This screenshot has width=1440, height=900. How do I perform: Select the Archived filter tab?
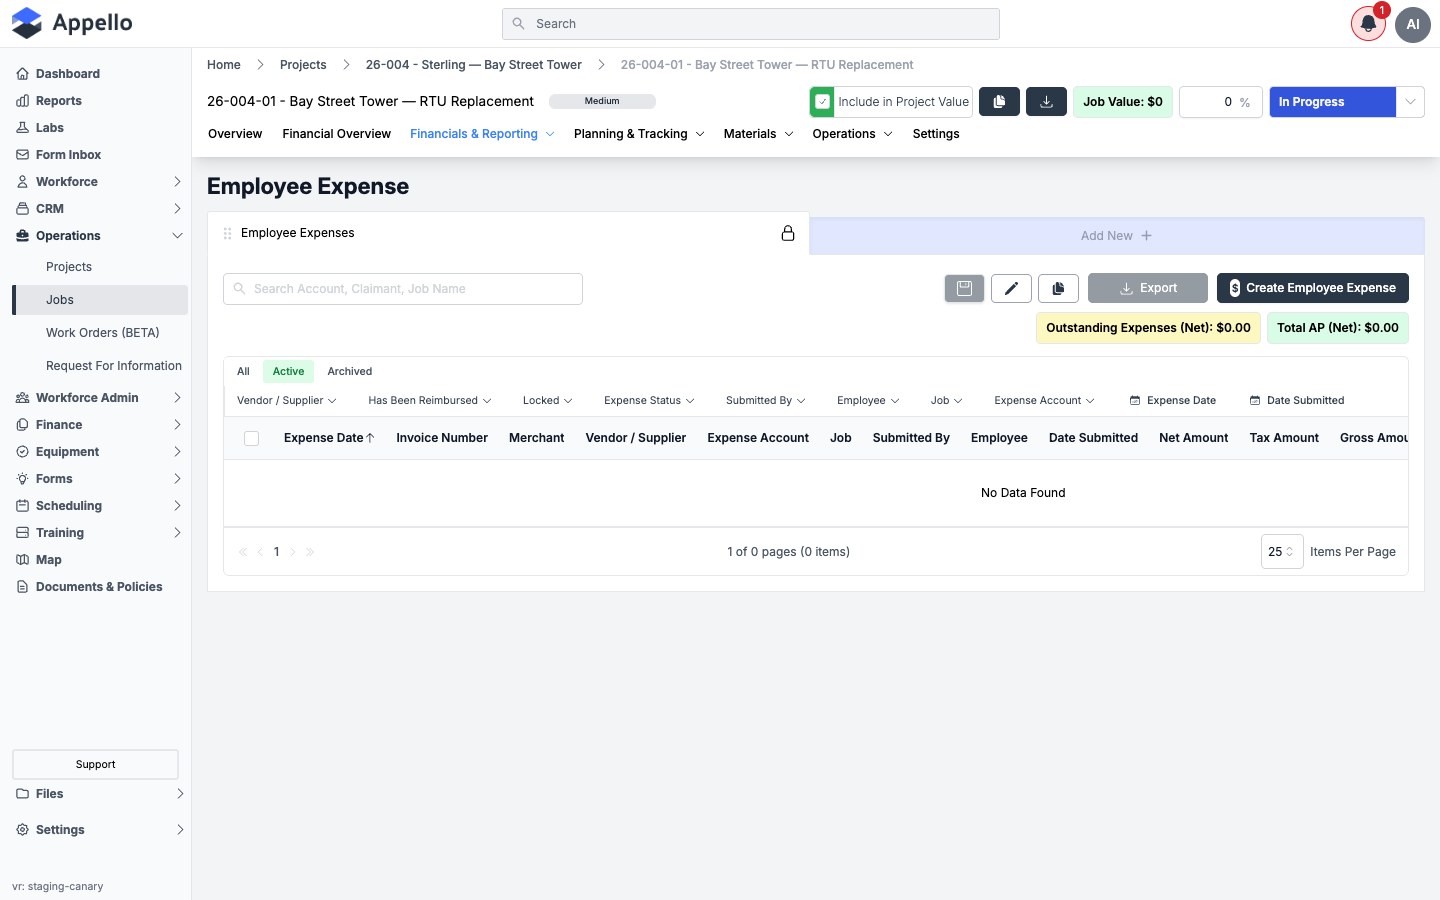tap(350, 372)
